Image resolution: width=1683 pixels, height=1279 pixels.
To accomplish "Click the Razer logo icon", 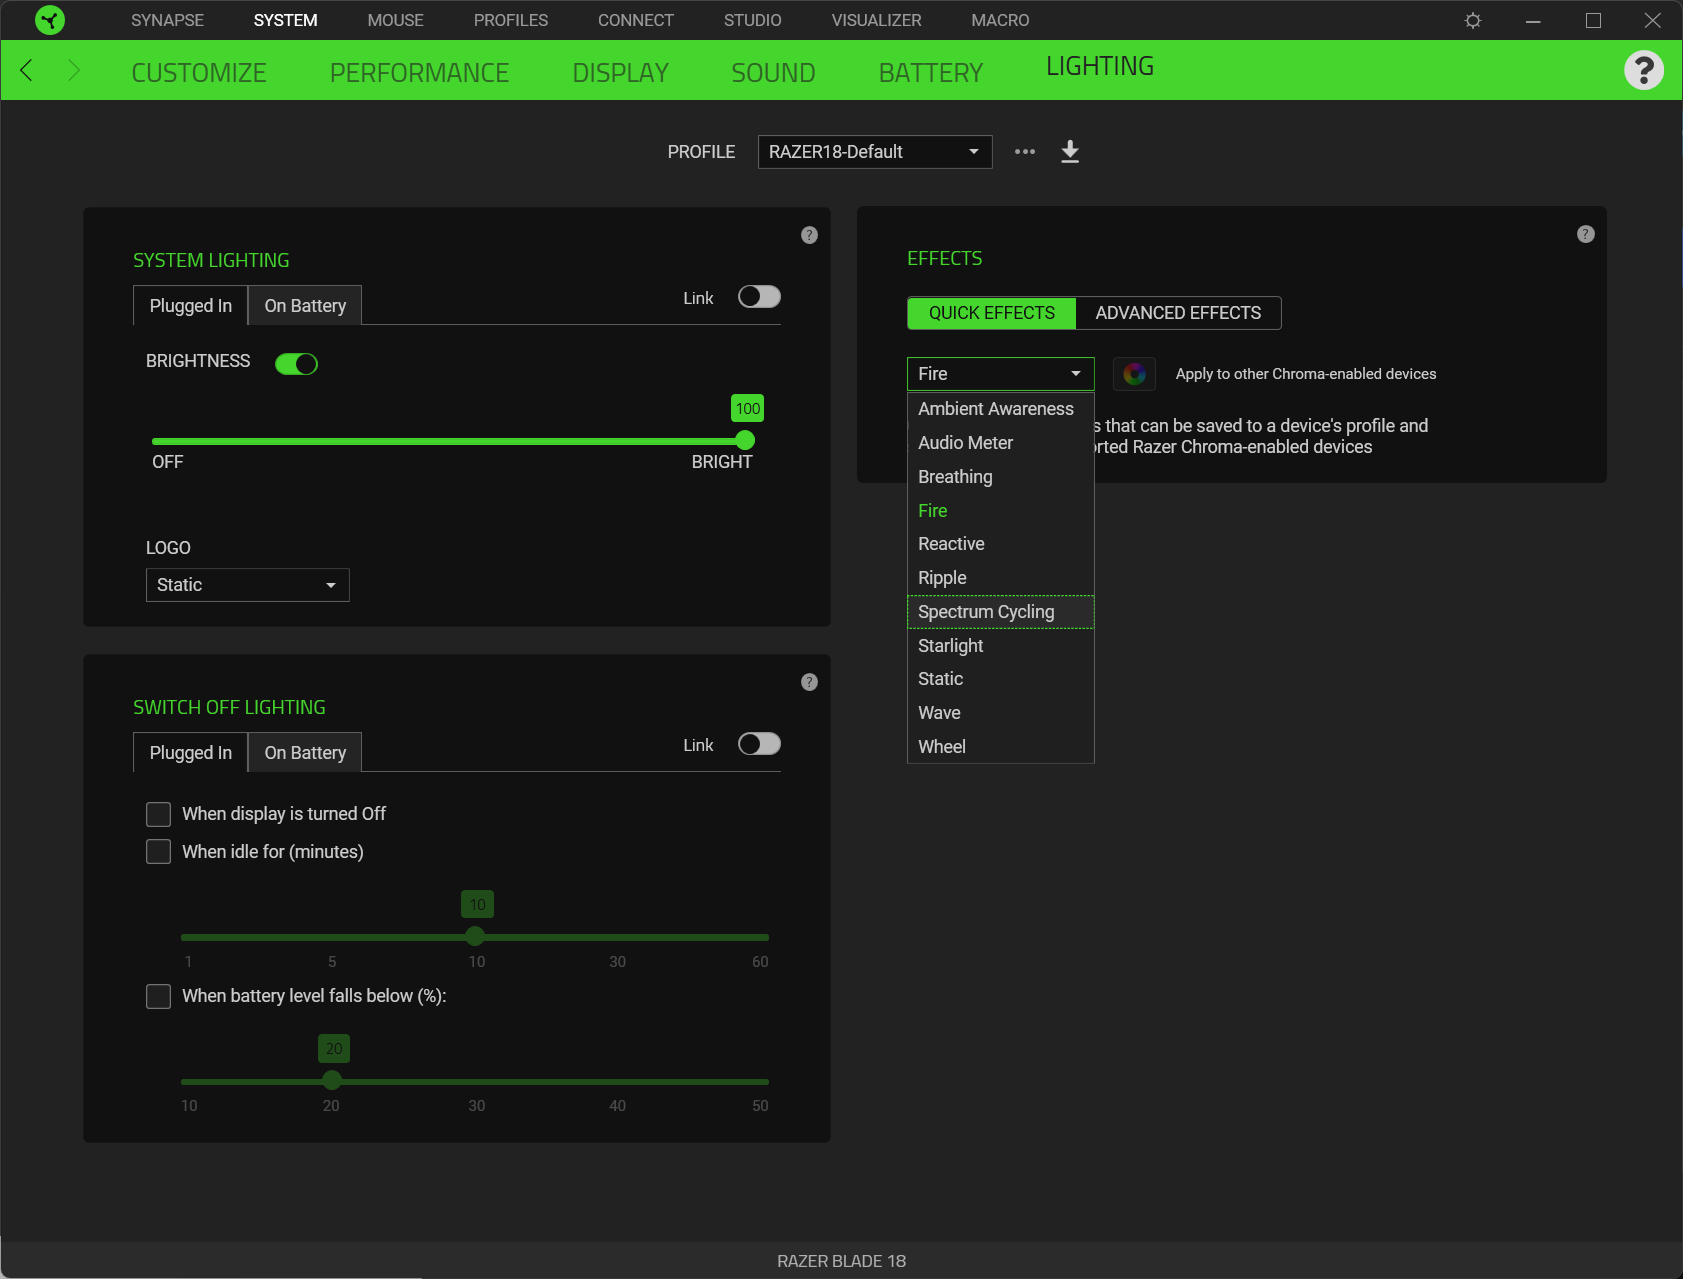I will (x=49, y=20).
